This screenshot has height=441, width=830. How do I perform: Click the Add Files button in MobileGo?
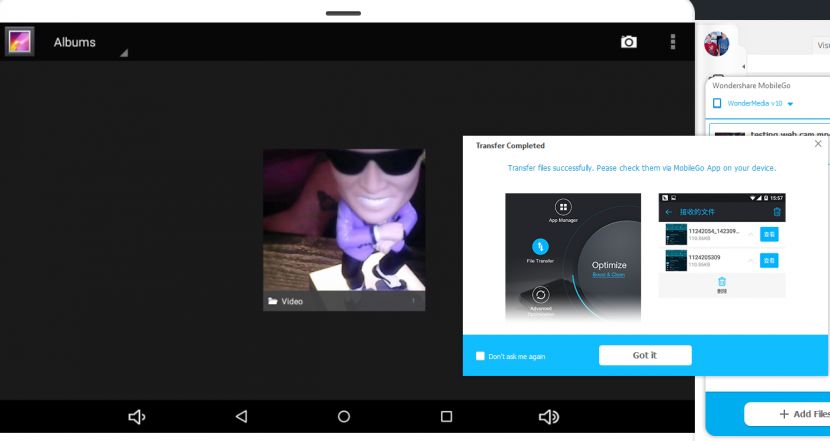pyautogui.click(x=787, y=414)
